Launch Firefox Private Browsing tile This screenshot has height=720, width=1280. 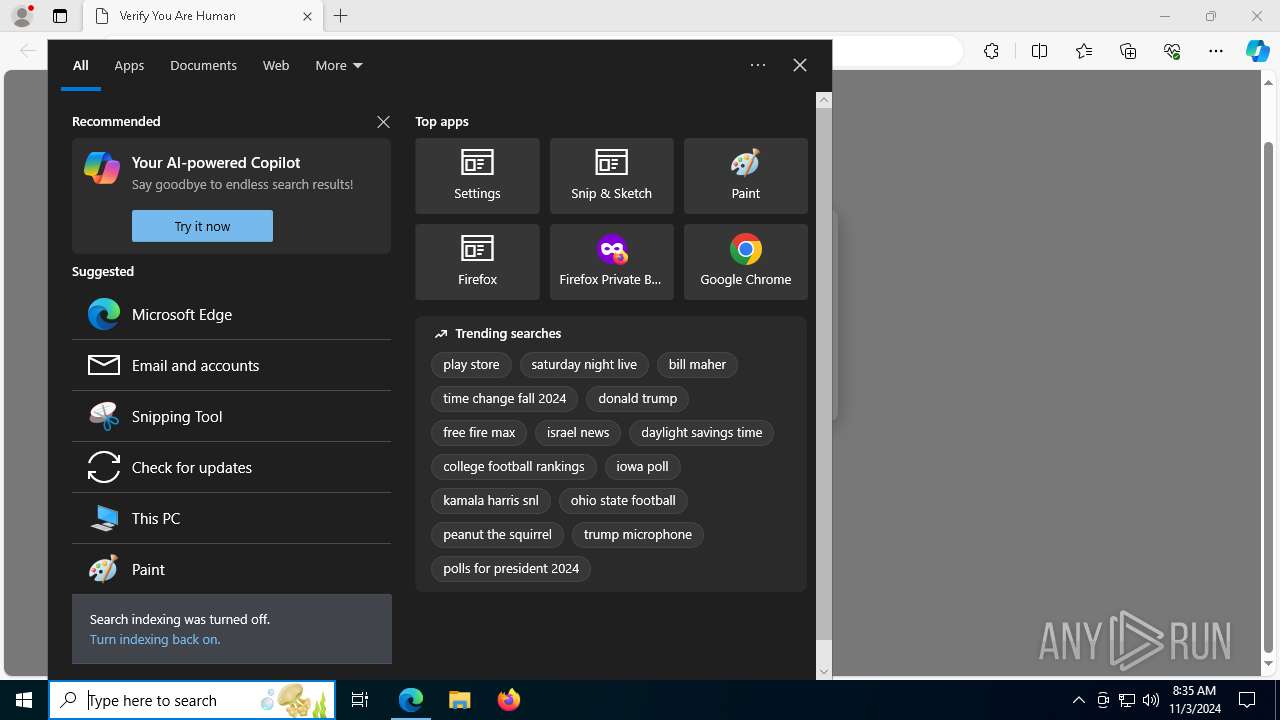(x=611, y=262)
